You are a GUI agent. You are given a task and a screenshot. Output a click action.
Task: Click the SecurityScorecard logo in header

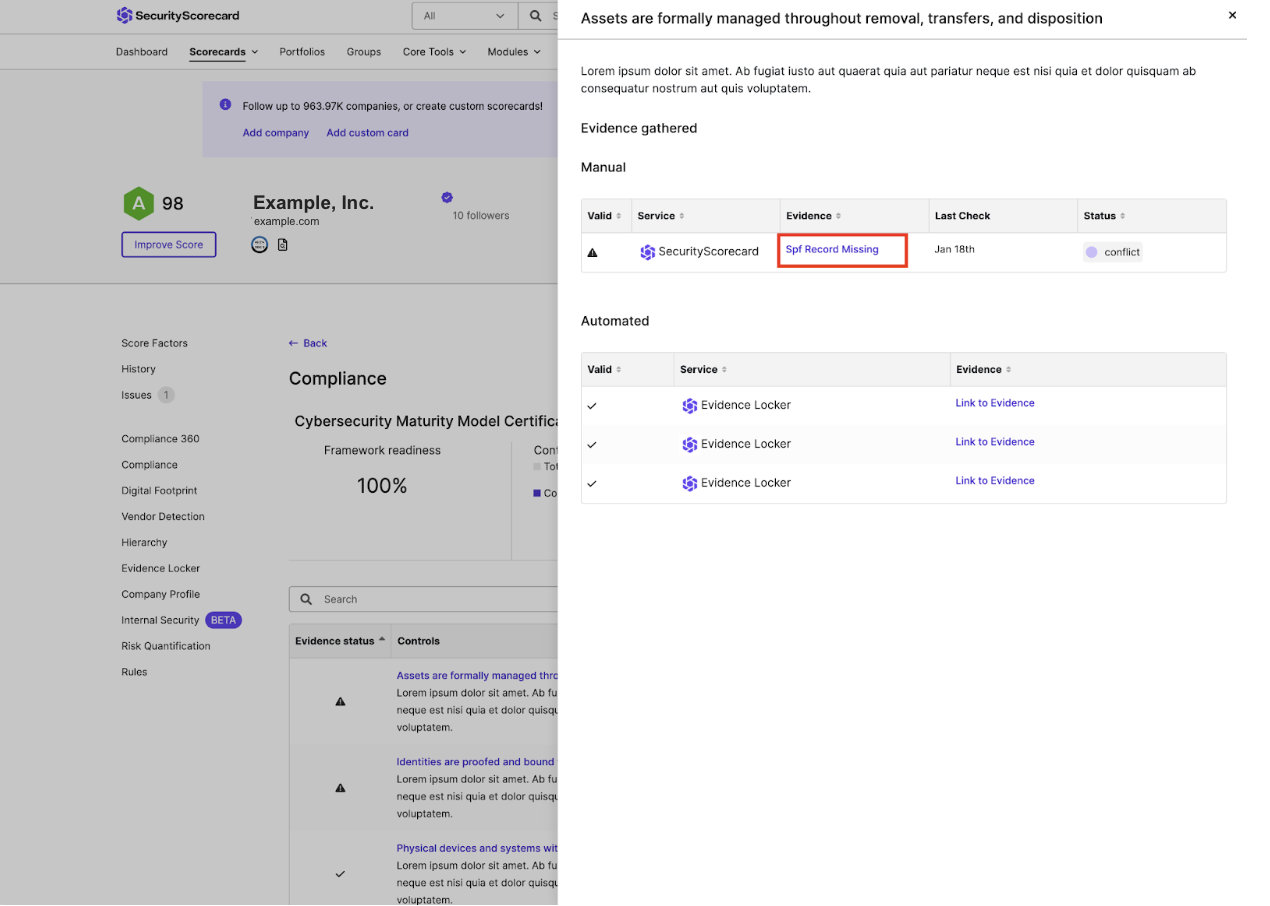pos(178,15)
